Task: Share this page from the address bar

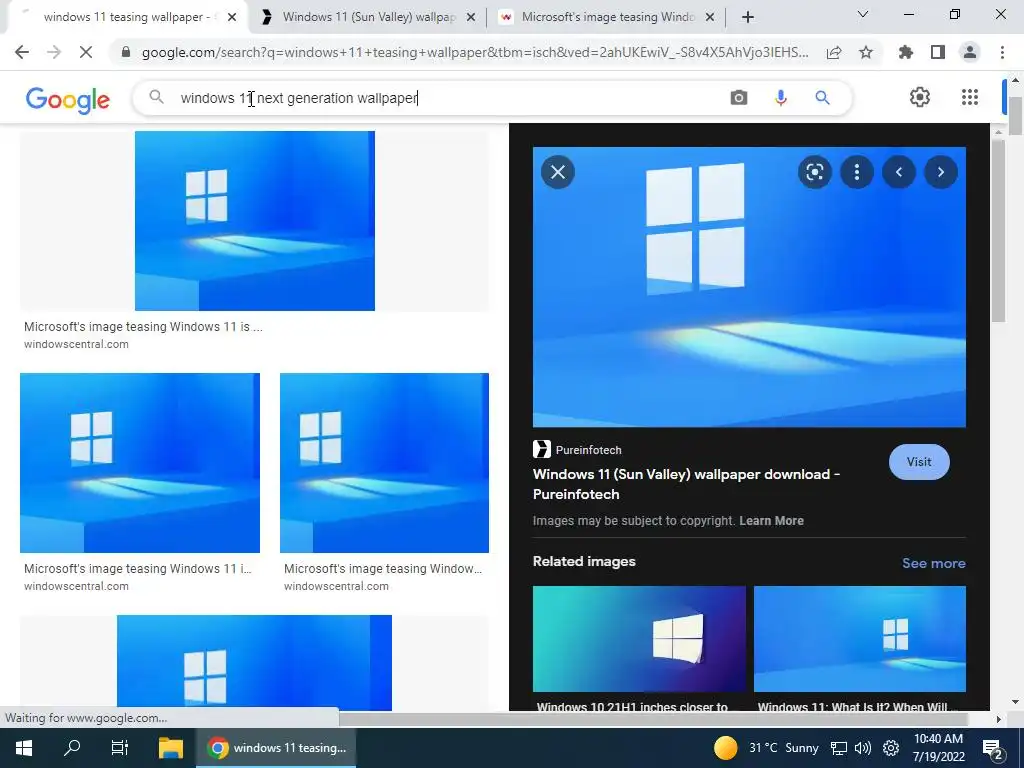Action: click(834, 52)
